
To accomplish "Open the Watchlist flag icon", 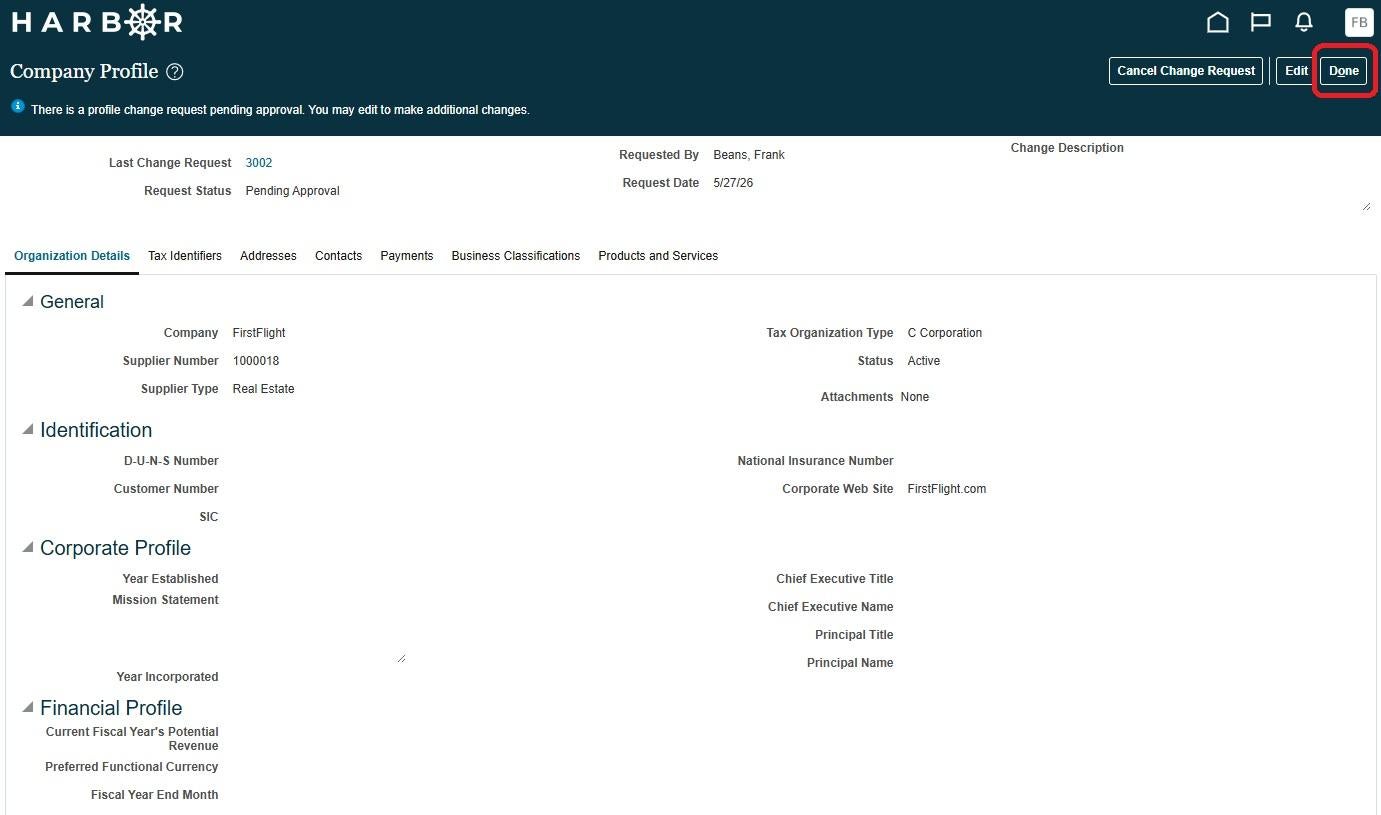I will pyautogui.click(x=1261, y=22).
